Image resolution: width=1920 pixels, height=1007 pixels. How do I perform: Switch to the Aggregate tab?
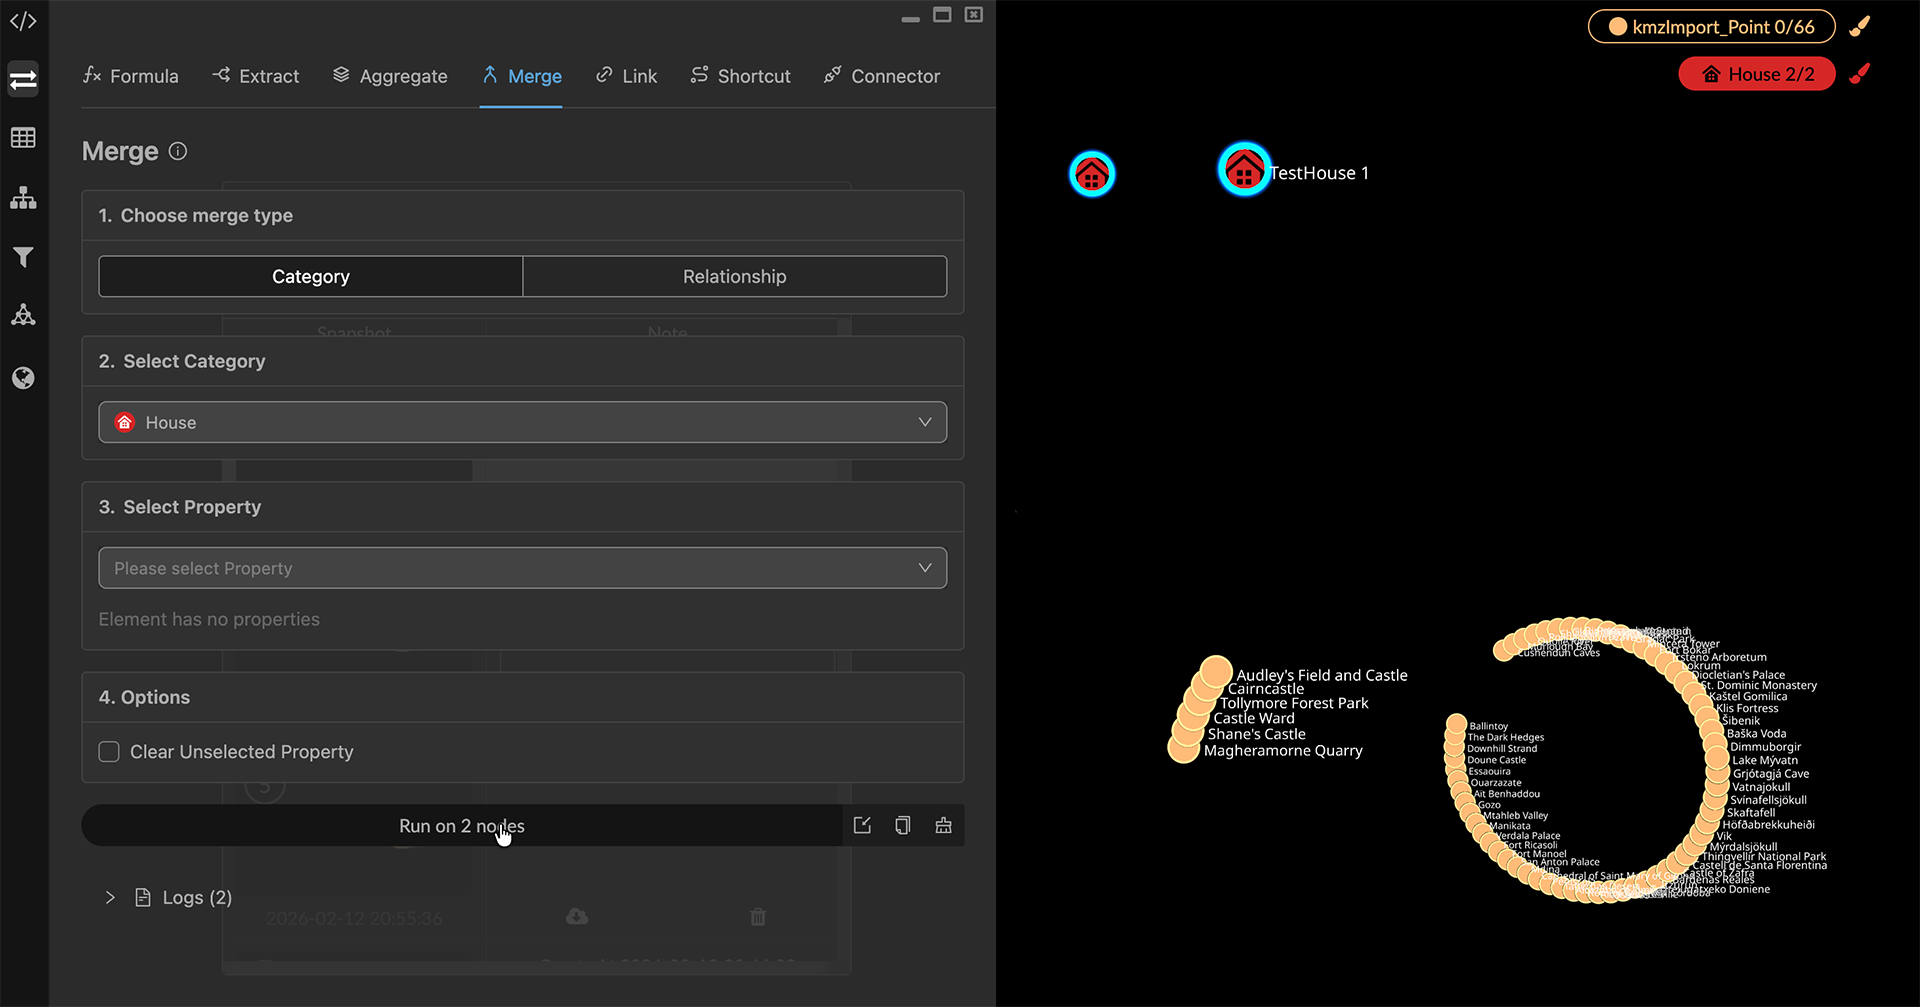coord(390,76)
